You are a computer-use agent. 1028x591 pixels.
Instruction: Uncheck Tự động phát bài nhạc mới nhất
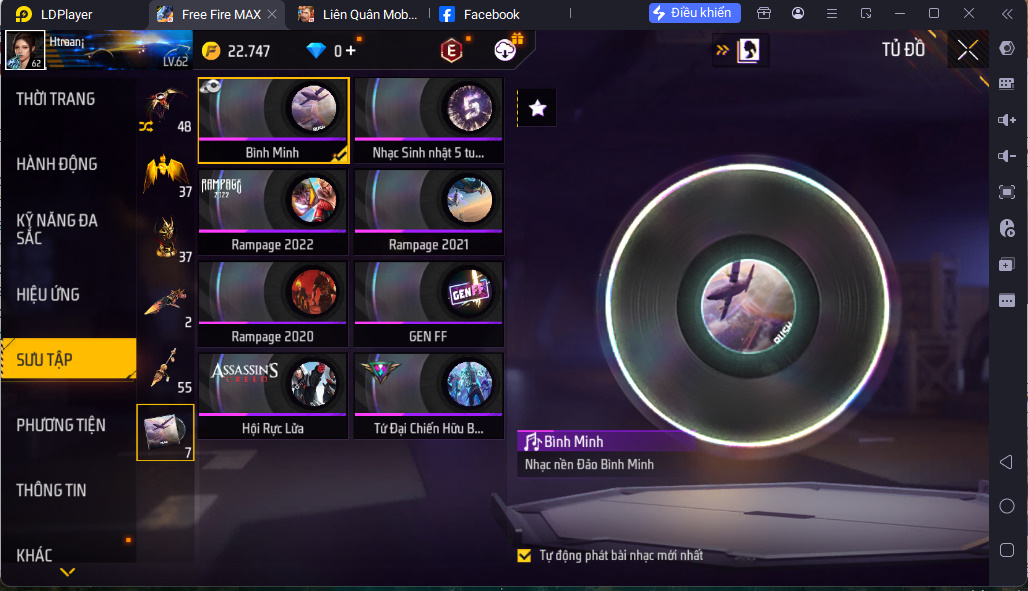click(524, 556)
